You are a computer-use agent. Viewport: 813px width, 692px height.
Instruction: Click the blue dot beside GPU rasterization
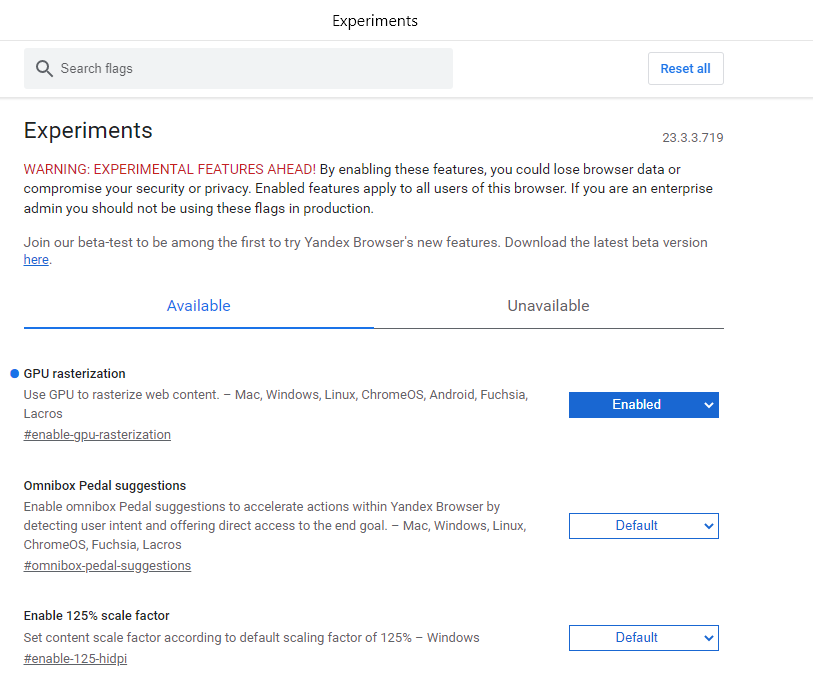(14, 373)
